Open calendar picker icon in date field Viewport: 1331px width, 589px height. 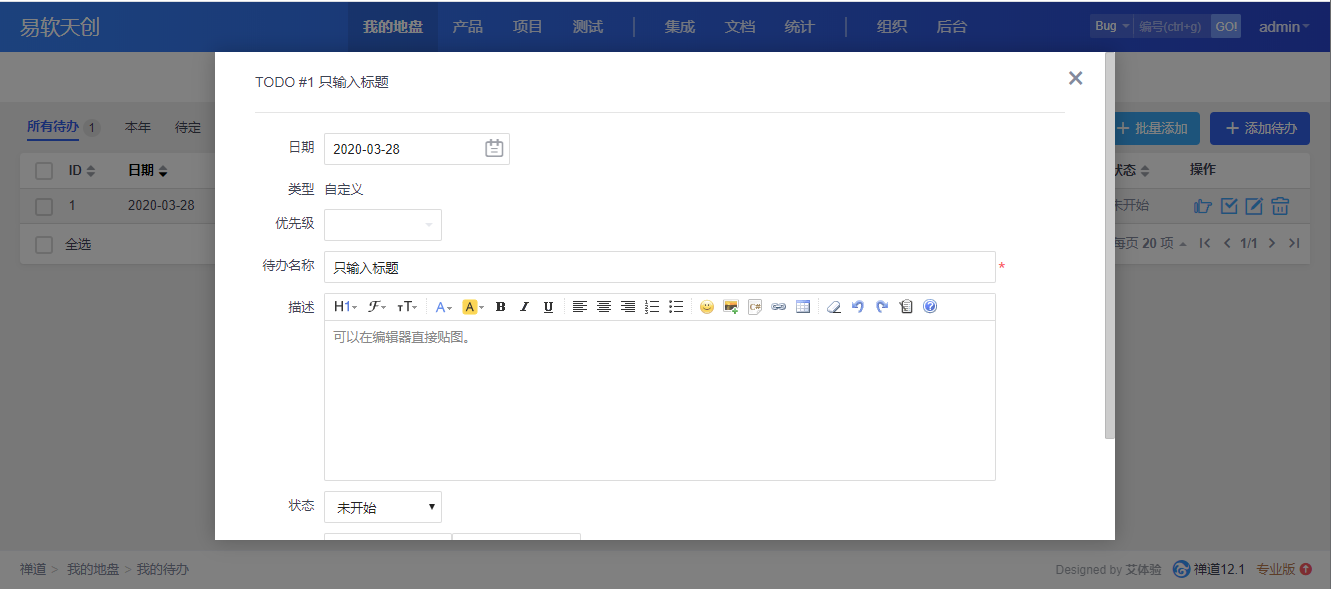point(494,149)
